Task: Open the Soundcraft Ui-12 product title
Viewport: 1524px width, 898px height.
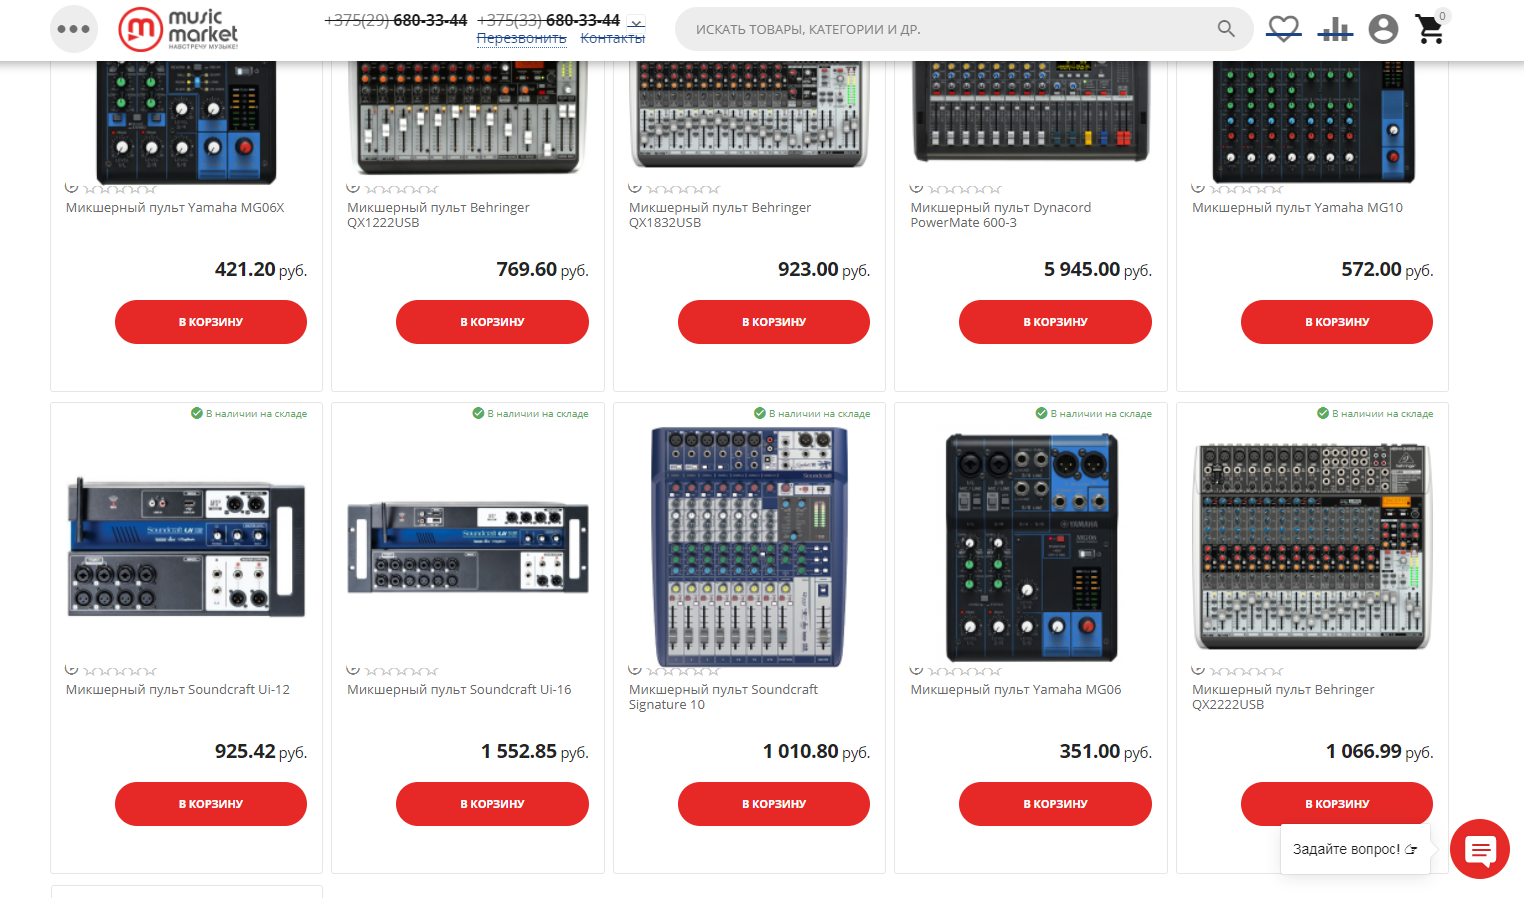Action: [178, 690]
